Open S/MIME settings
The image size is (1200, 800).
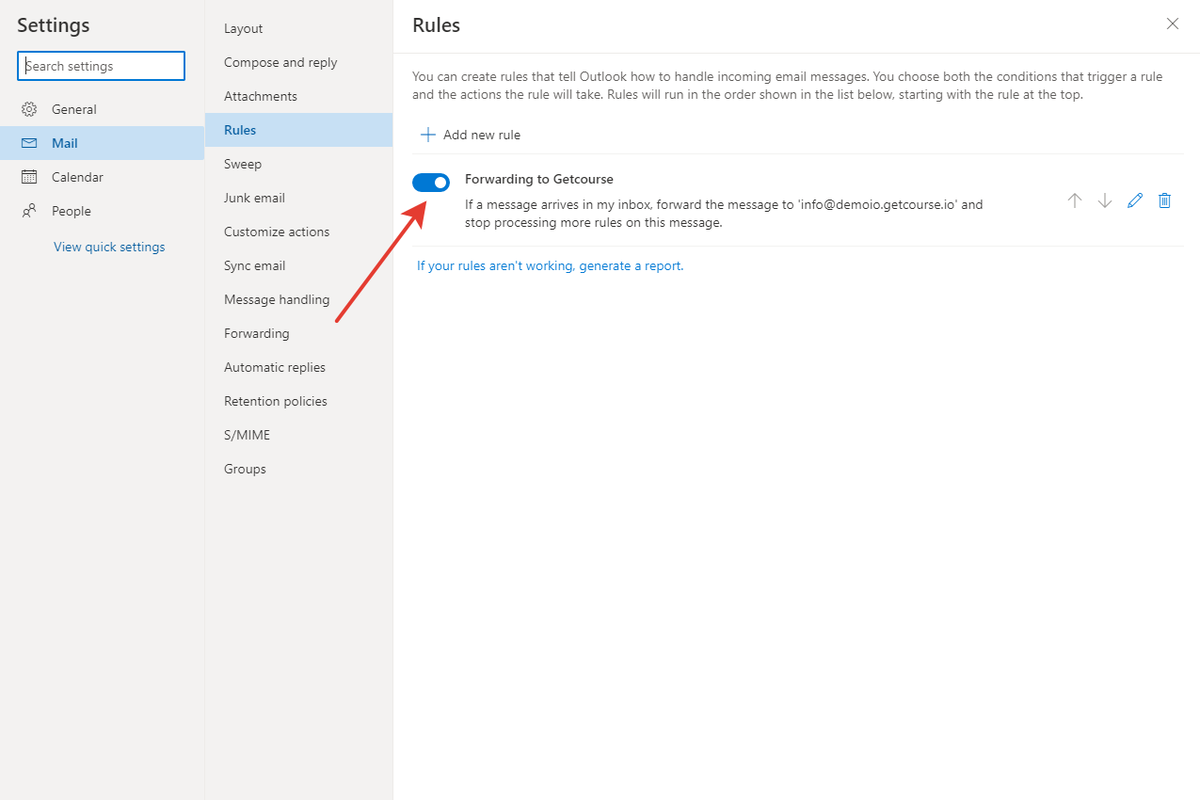pos(299,436)
